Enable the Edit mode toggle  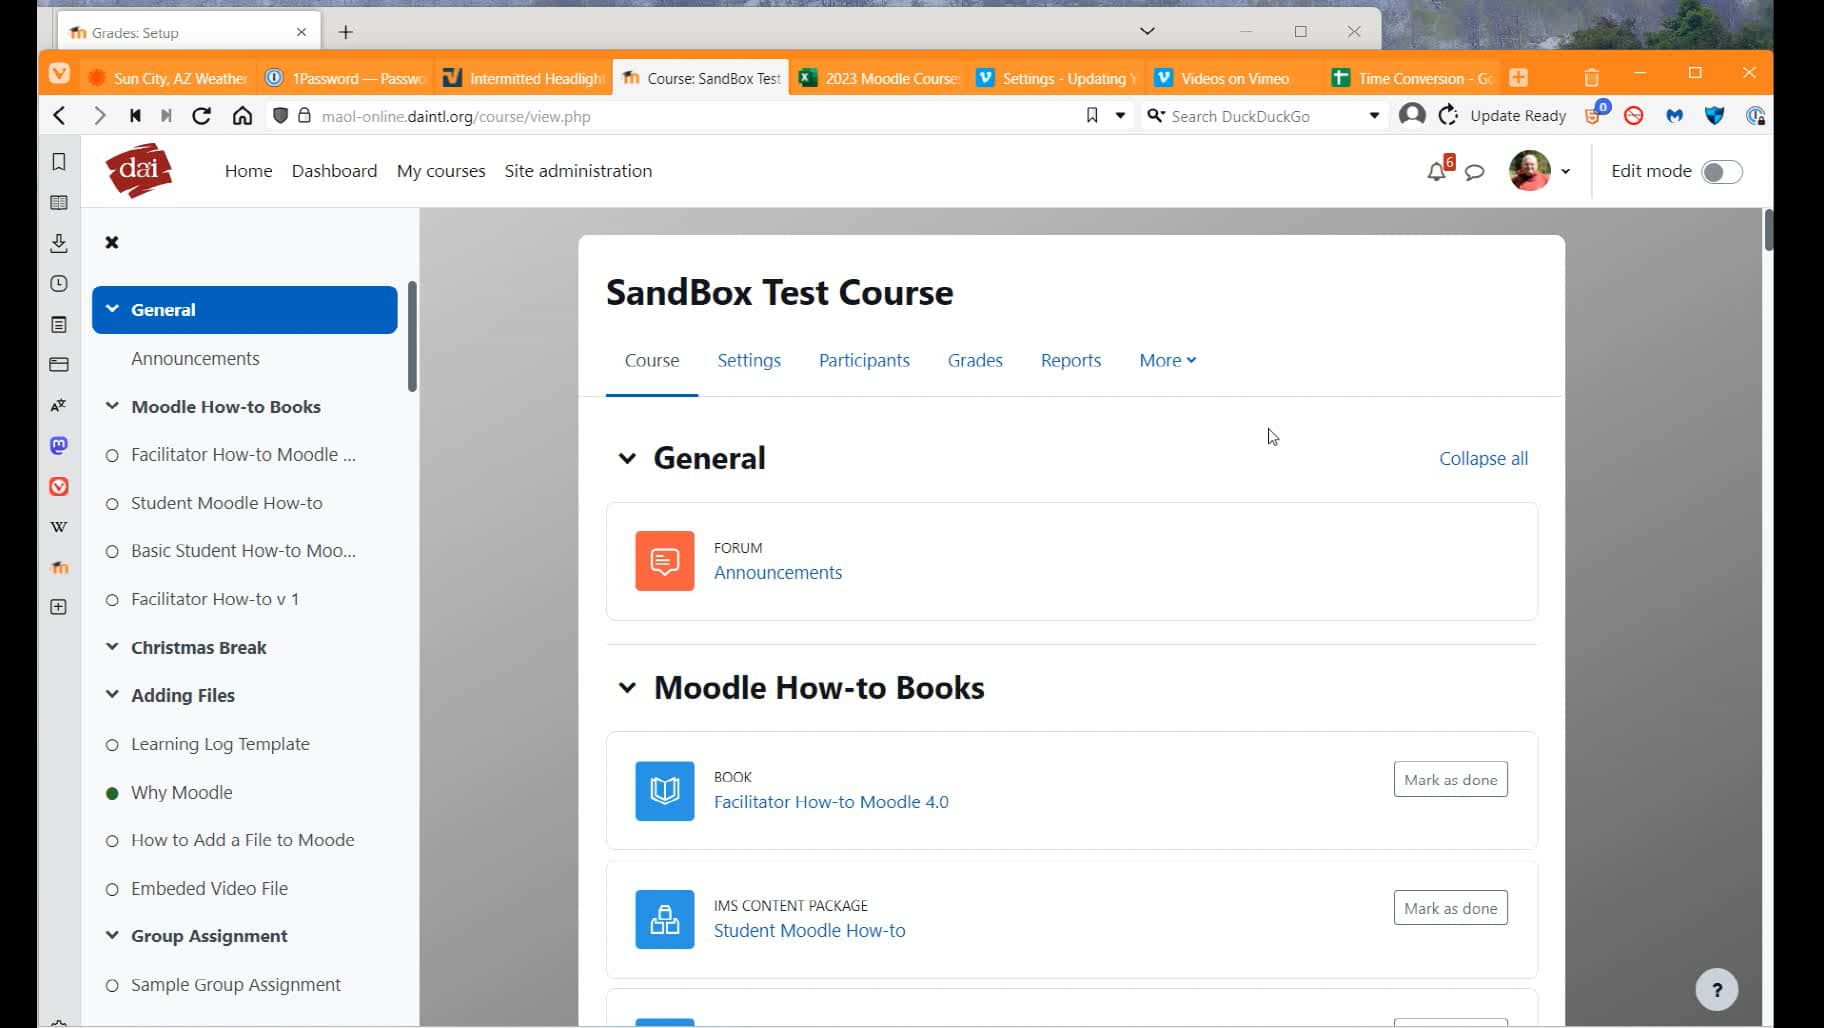coord(1720,171)
